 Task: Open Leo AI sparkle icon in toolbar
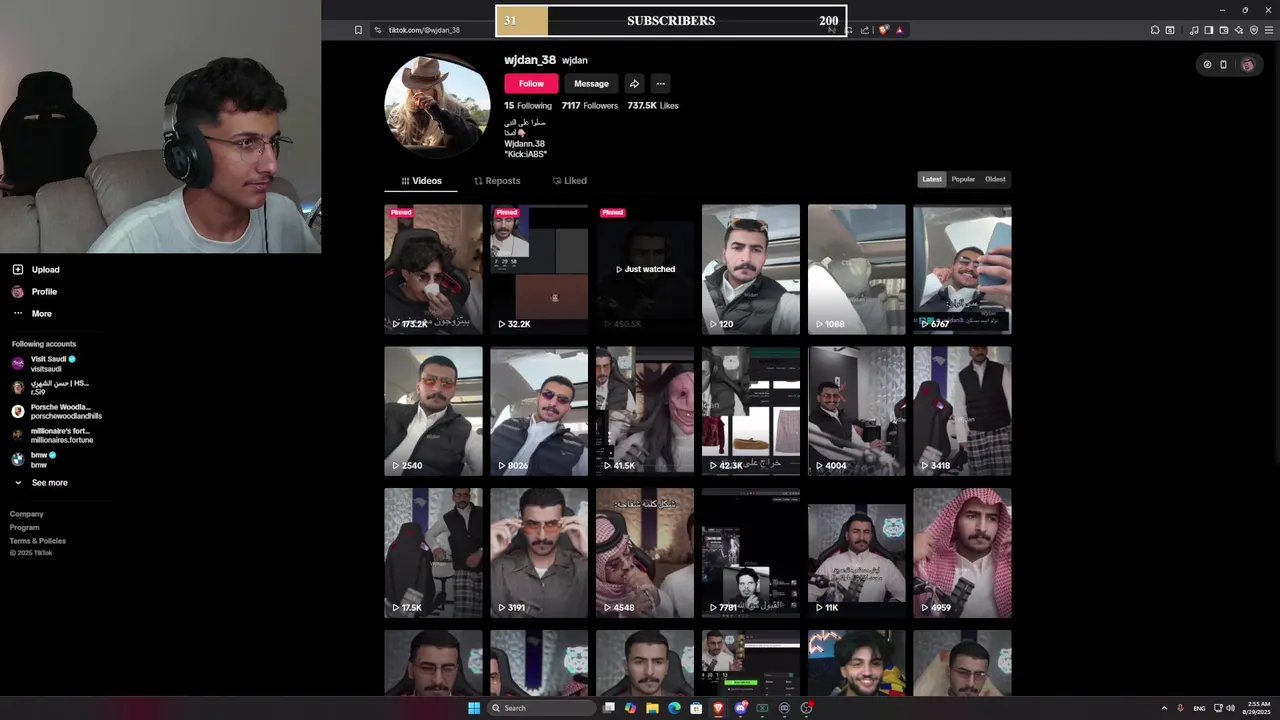(x=1239, y=30)
